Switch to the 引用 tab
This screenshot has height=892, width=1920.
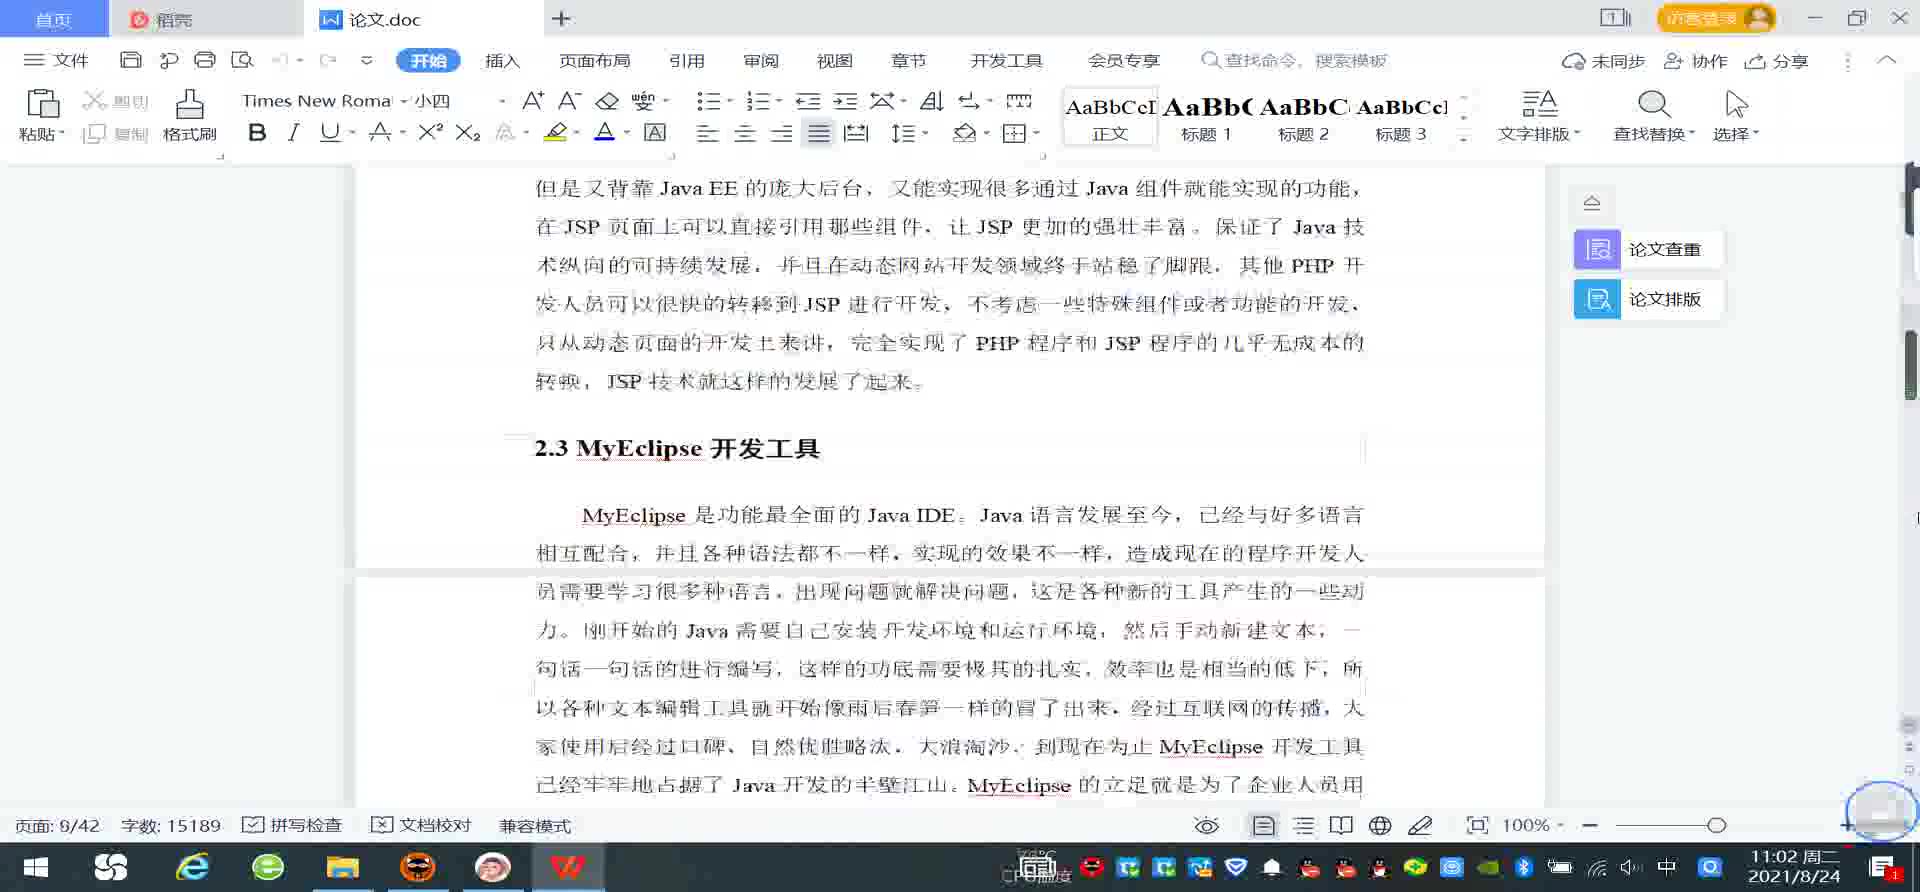(x=687, y=60)
